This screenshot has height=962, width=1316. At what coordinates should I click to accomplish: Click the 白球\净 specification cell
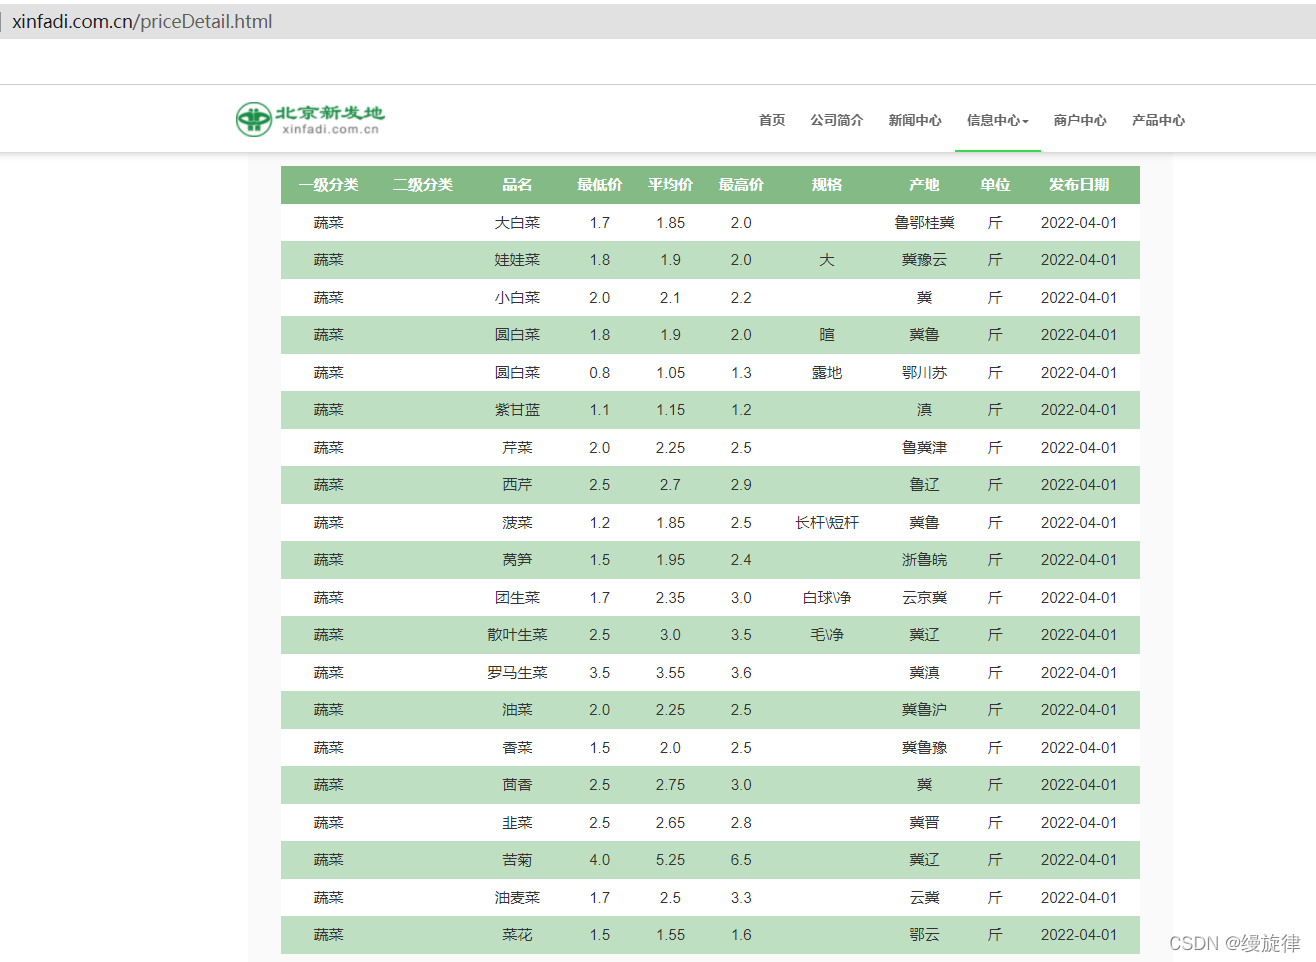[827, 598]
